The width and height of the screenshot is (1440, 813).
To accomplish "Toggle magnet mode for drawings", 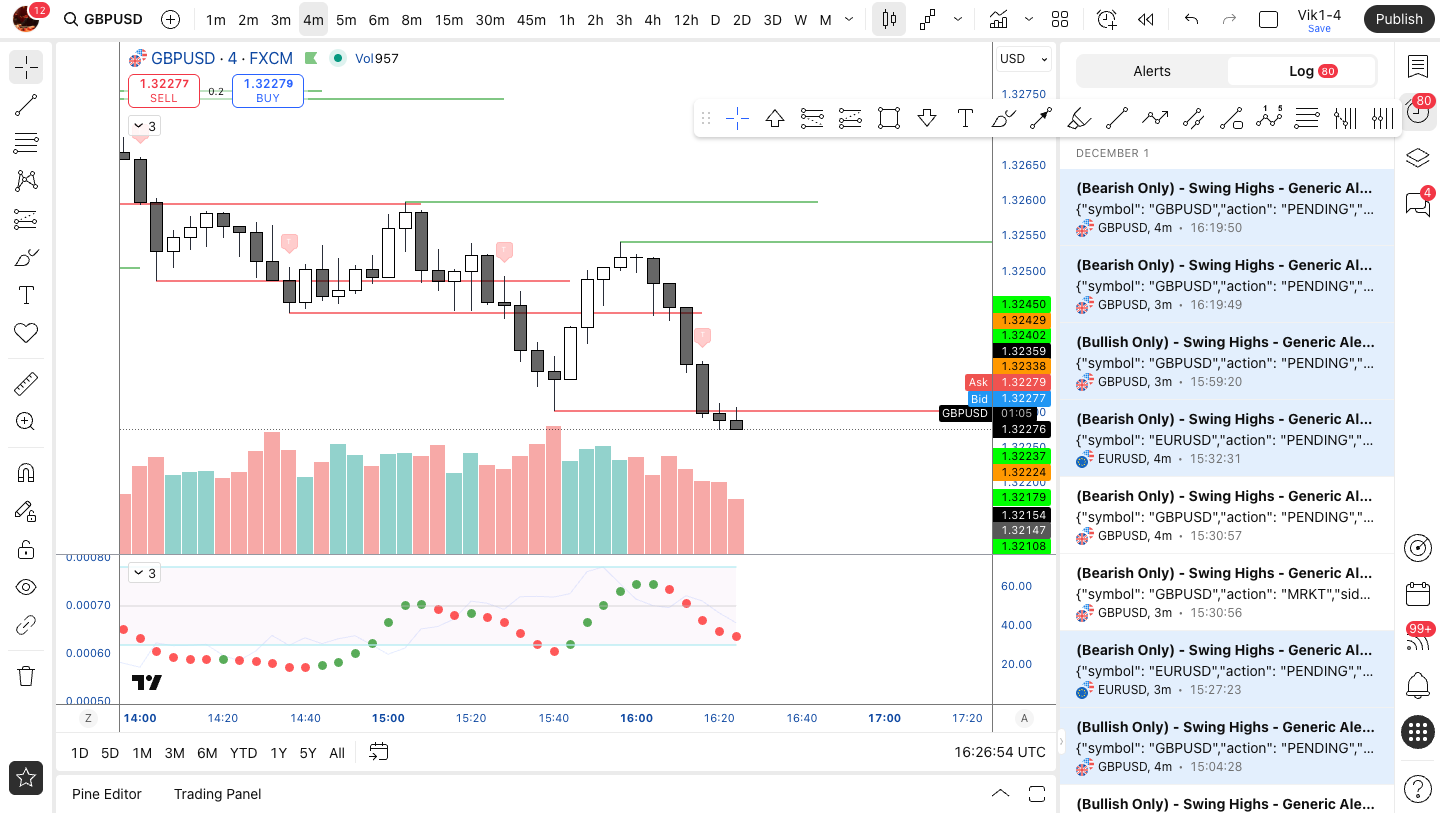I will [26, 473].
